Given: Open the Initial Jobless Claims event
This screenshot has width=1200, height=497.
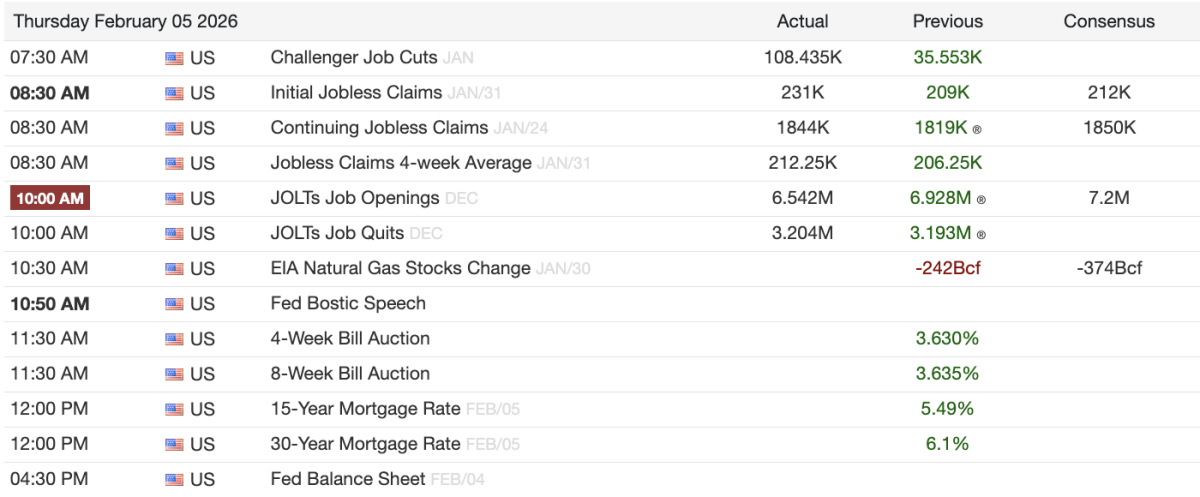Looking at the screenshot, I should tap(356, 93).
